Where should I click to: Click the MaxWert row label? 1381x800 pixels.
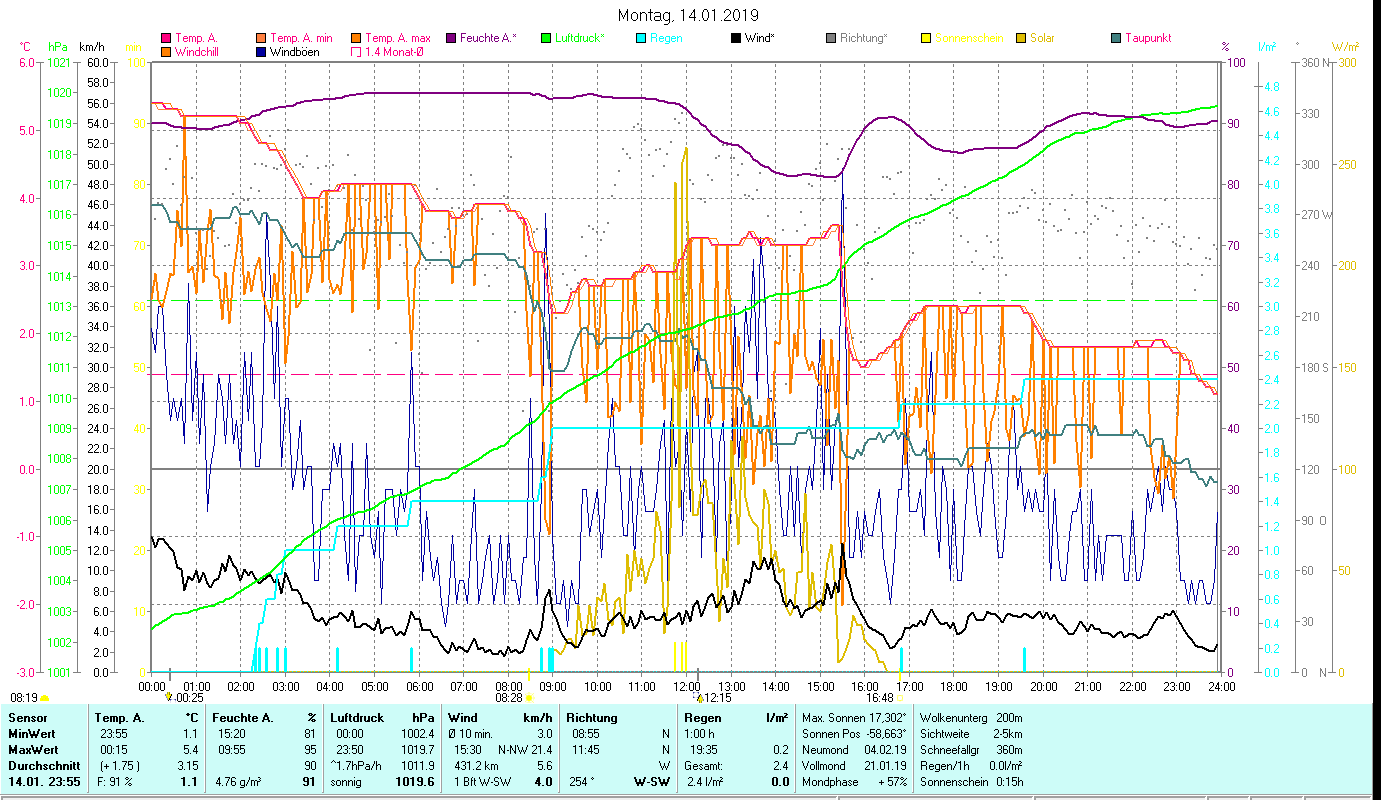pyautogui.click(x=34, y=750)
